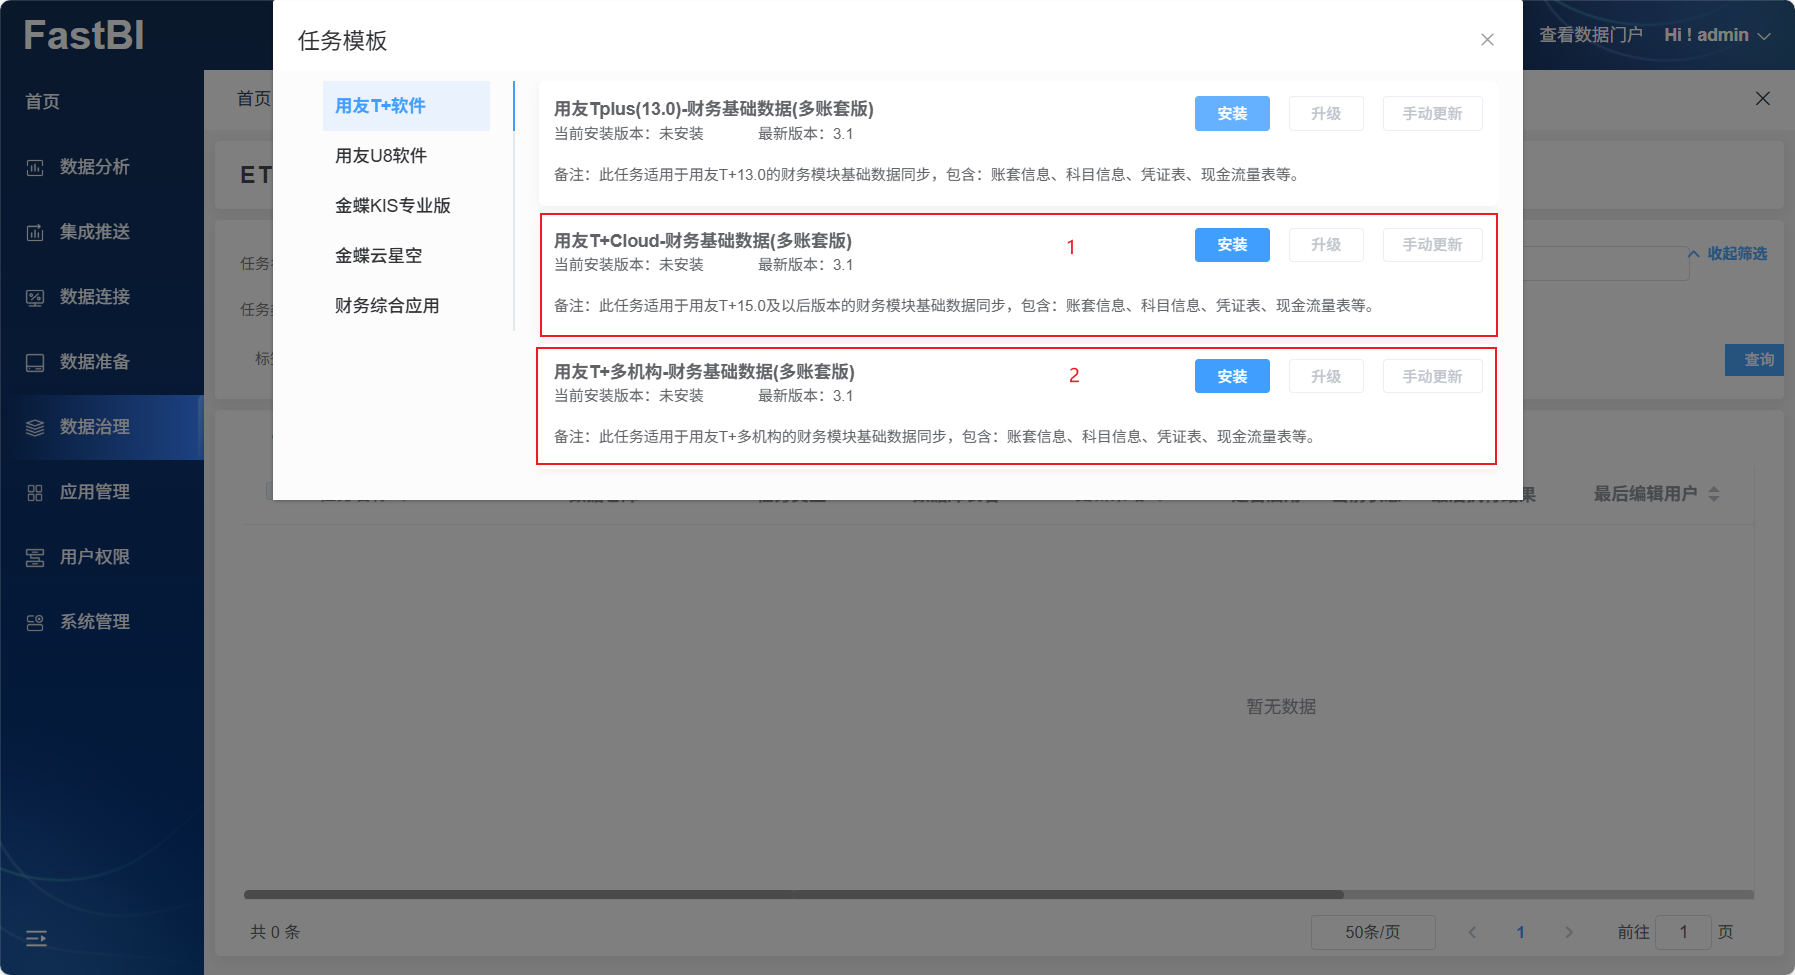The height and width of the screenshot is (975, 1795).
Task: Click the 数据连接 sidebar icon
Action: pyautogui.click(x=35, y=298)
